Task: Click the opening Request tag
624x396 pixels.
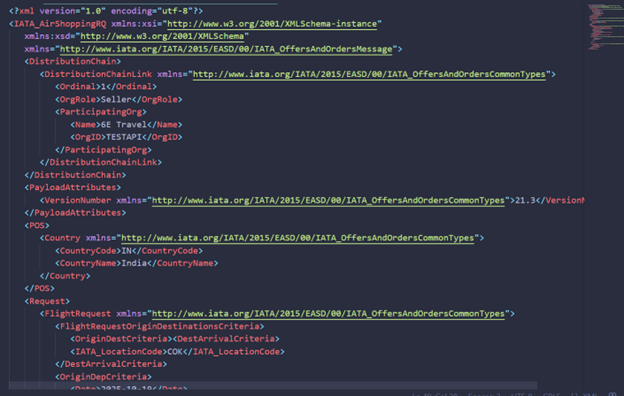Action: point(47,301)
